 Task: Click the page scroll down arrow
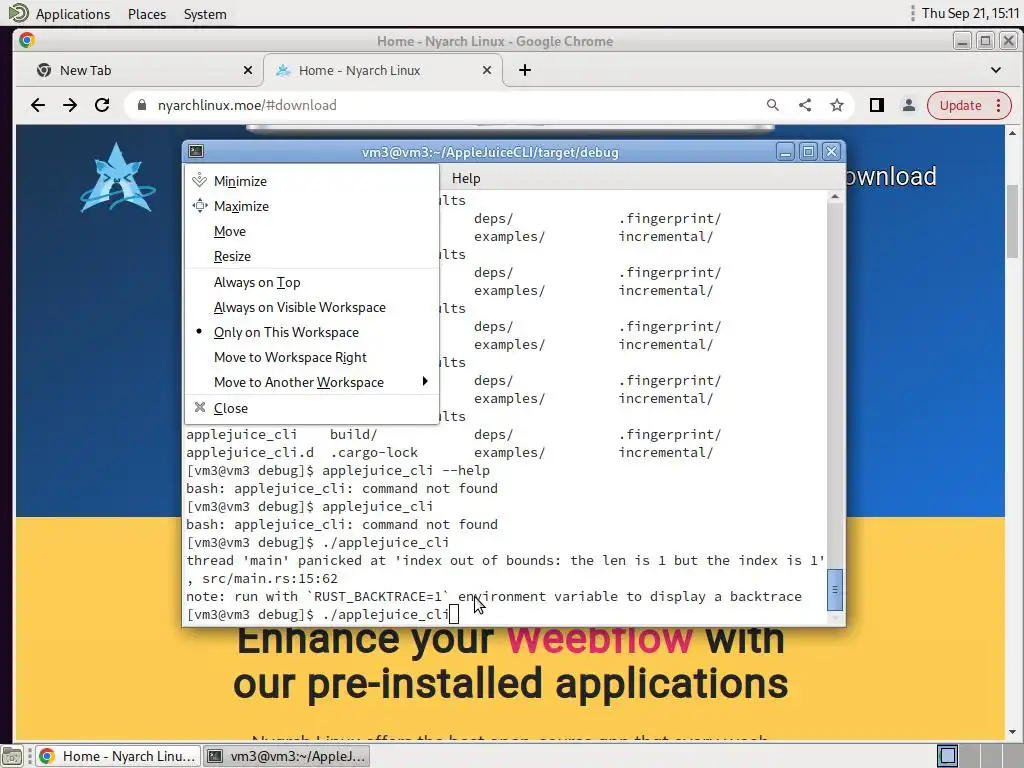tap(1013, 733)
